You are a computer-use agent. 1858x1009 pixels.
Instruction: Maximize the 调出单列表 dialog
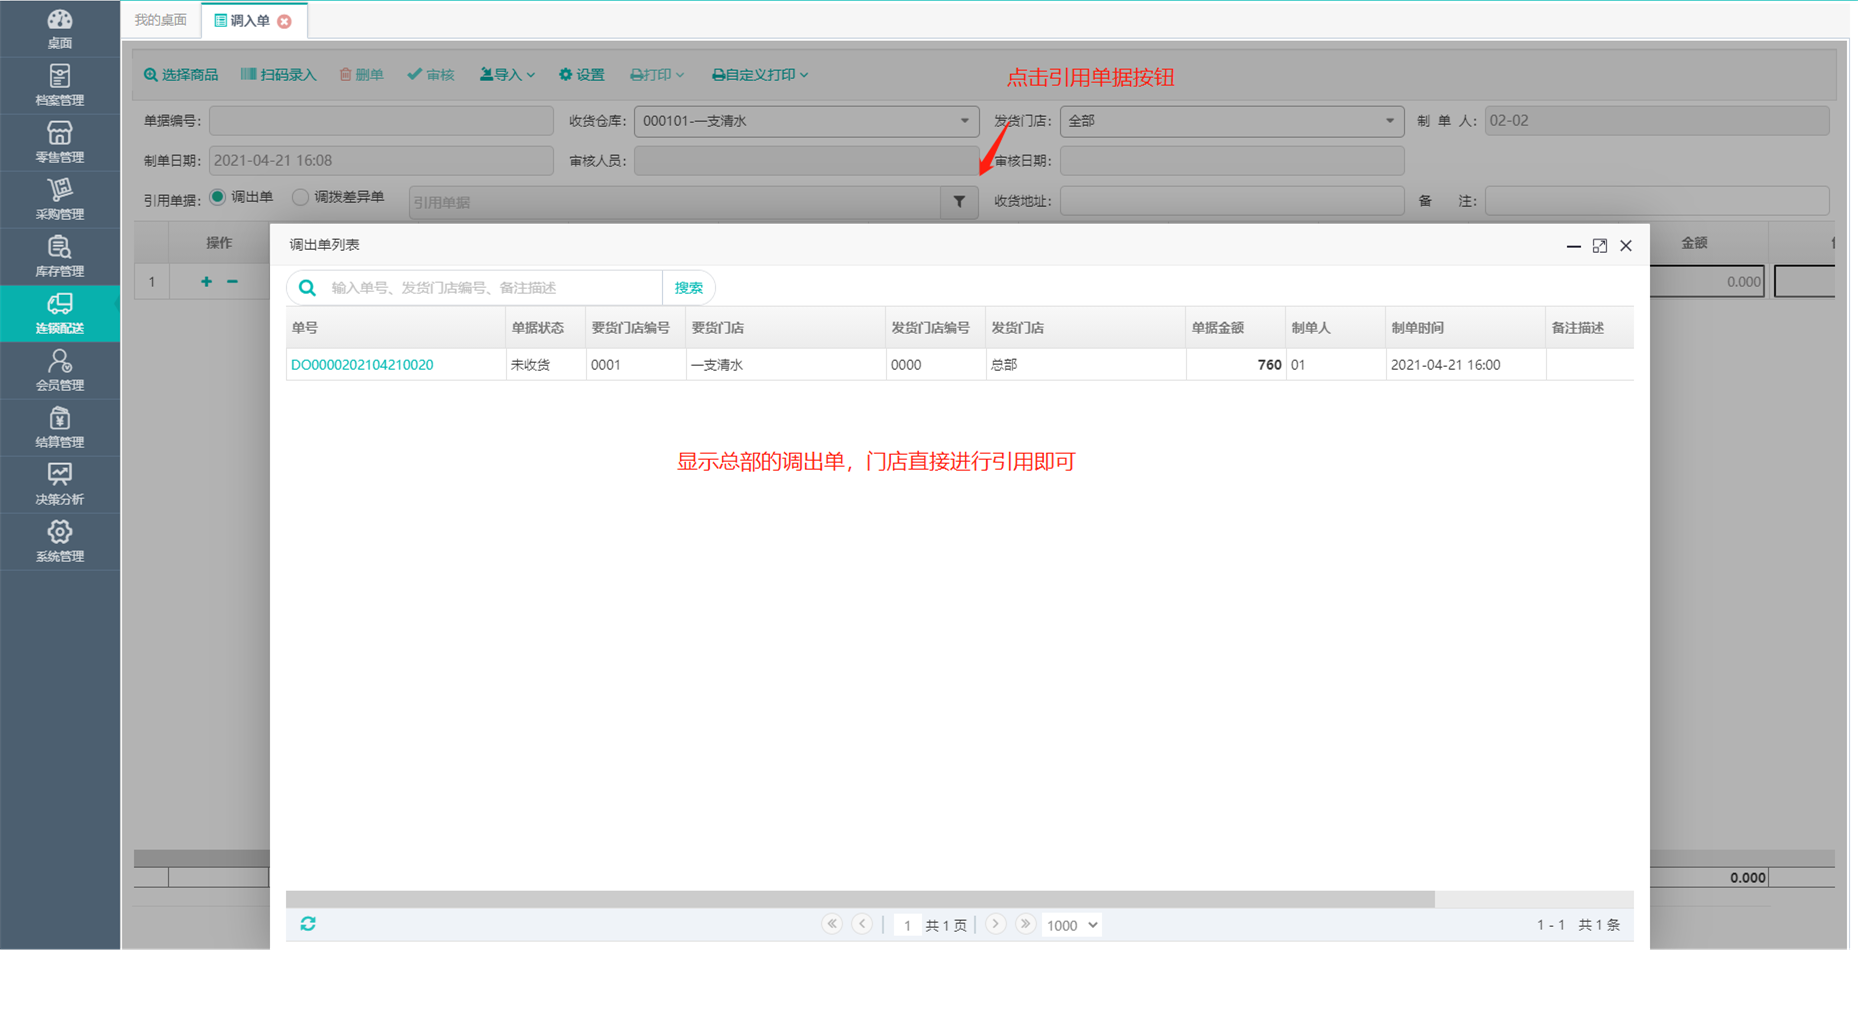1600,246
